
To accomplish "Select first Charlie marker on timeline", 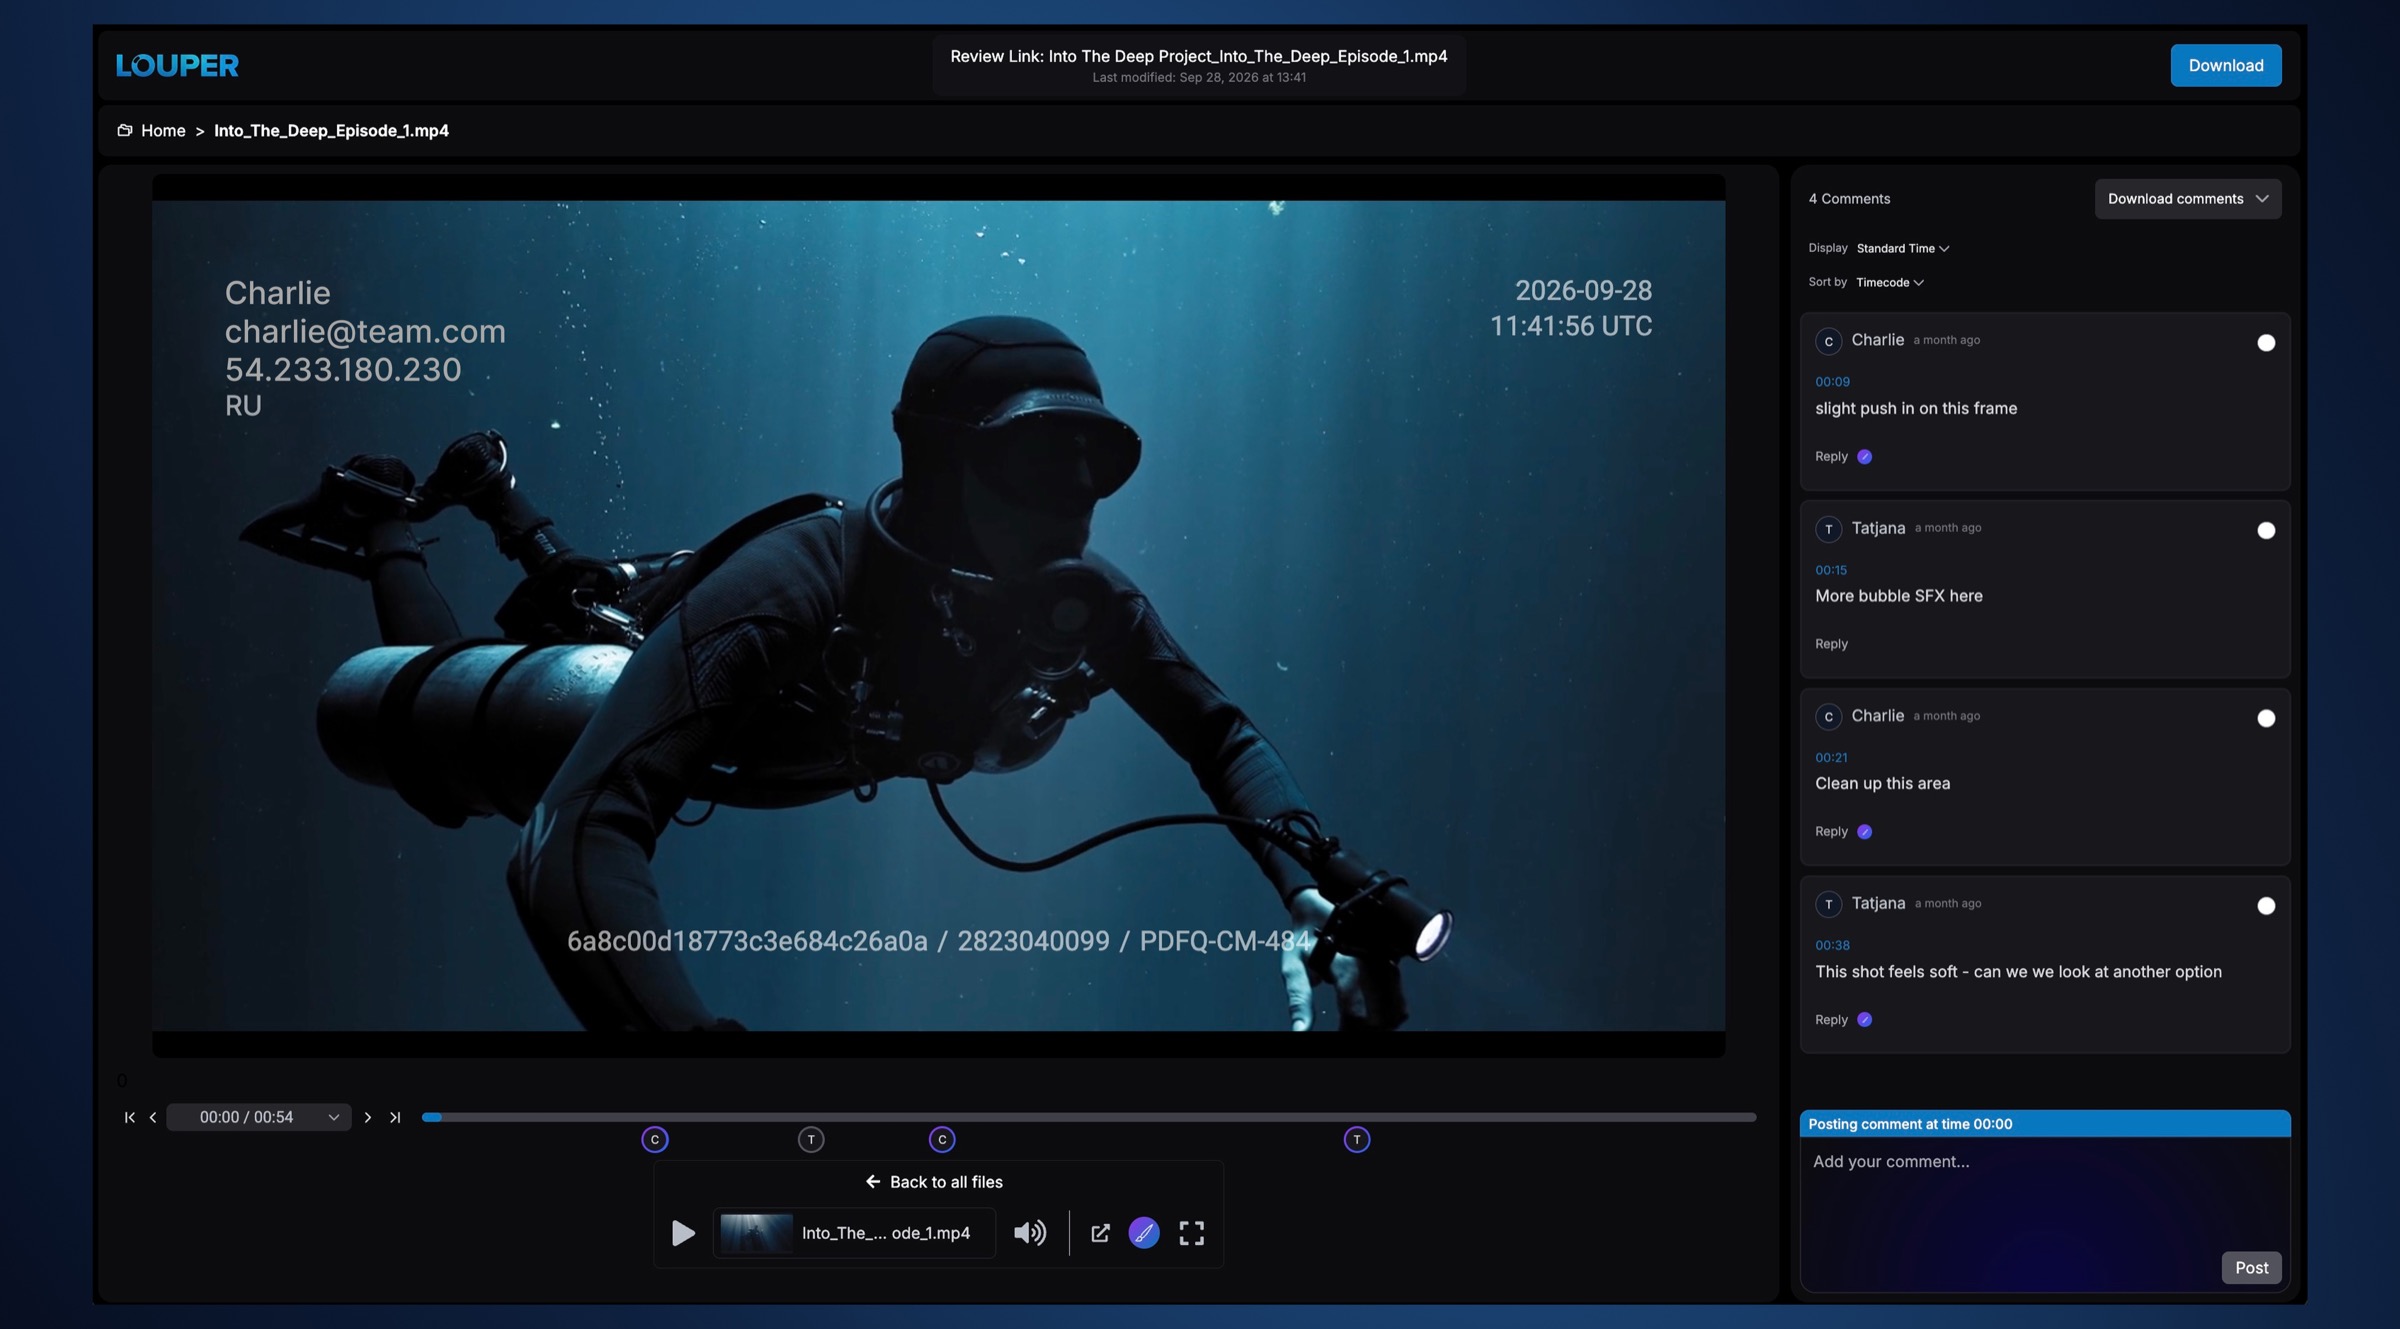I will tap(655, 1140).
